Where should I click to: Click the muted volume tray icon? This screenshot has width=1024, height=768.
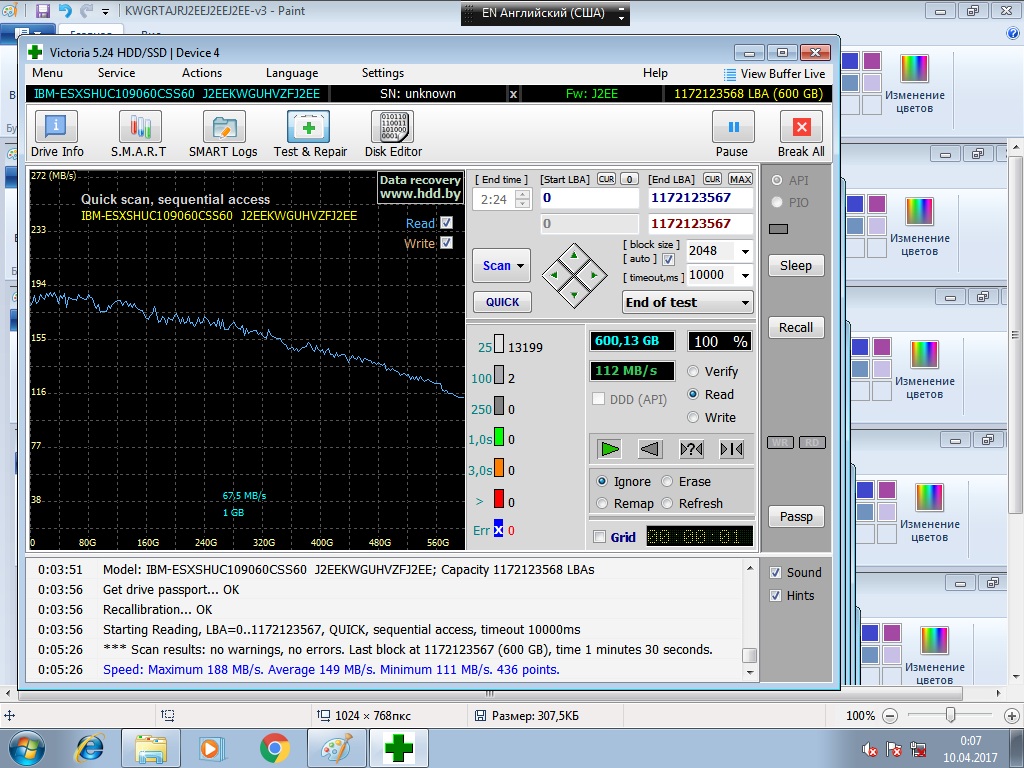pos(869,749)
